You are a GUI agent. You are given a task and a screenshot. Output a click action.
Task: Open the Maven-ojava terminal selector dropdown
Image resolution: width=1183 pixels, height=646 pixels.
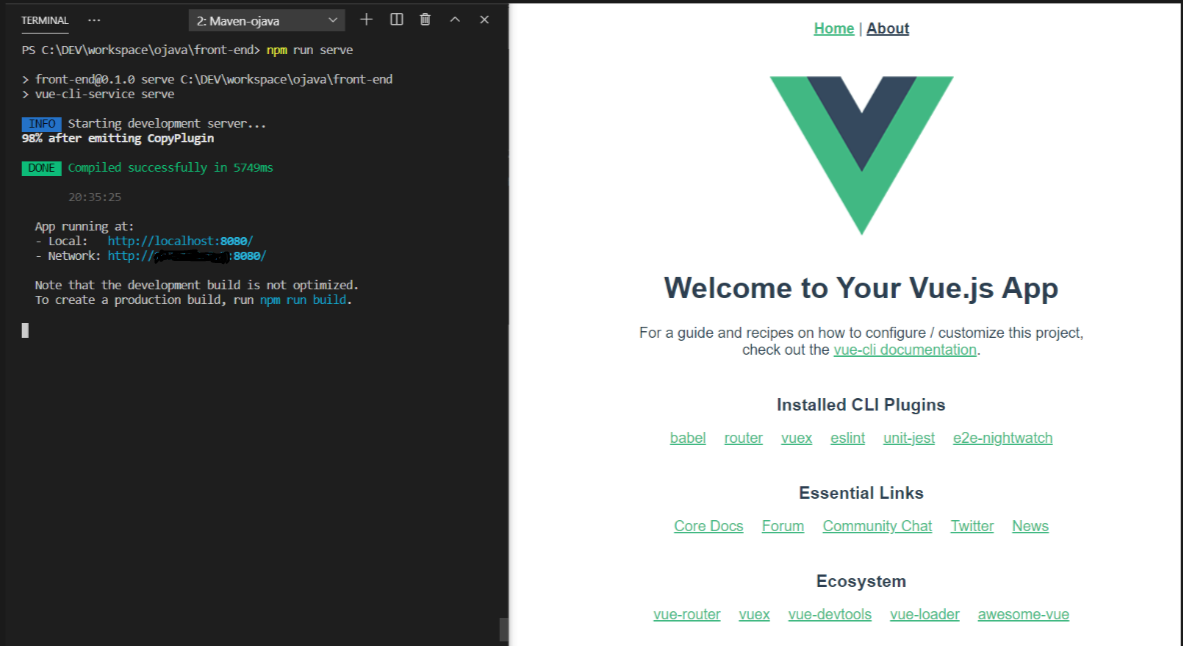tap(266, 20)
